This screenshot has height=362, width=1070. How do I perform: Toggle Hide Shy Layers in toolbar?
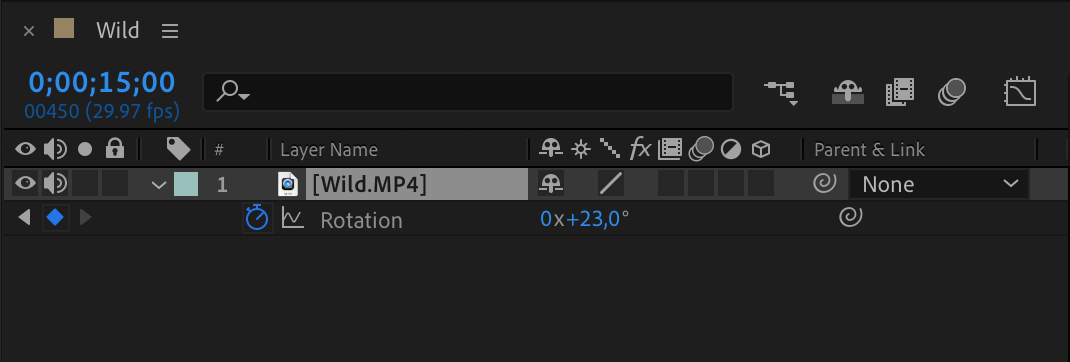(848, 92)
